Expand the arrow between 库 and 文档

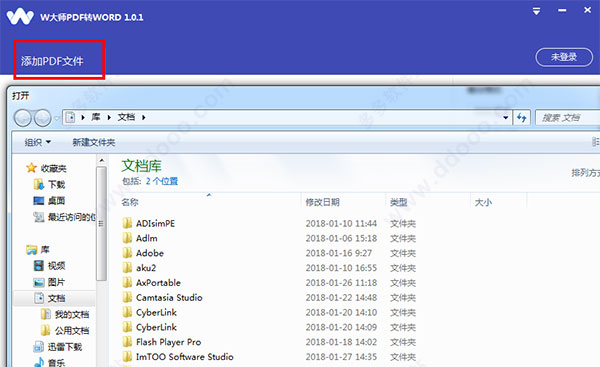click(109, 117)
